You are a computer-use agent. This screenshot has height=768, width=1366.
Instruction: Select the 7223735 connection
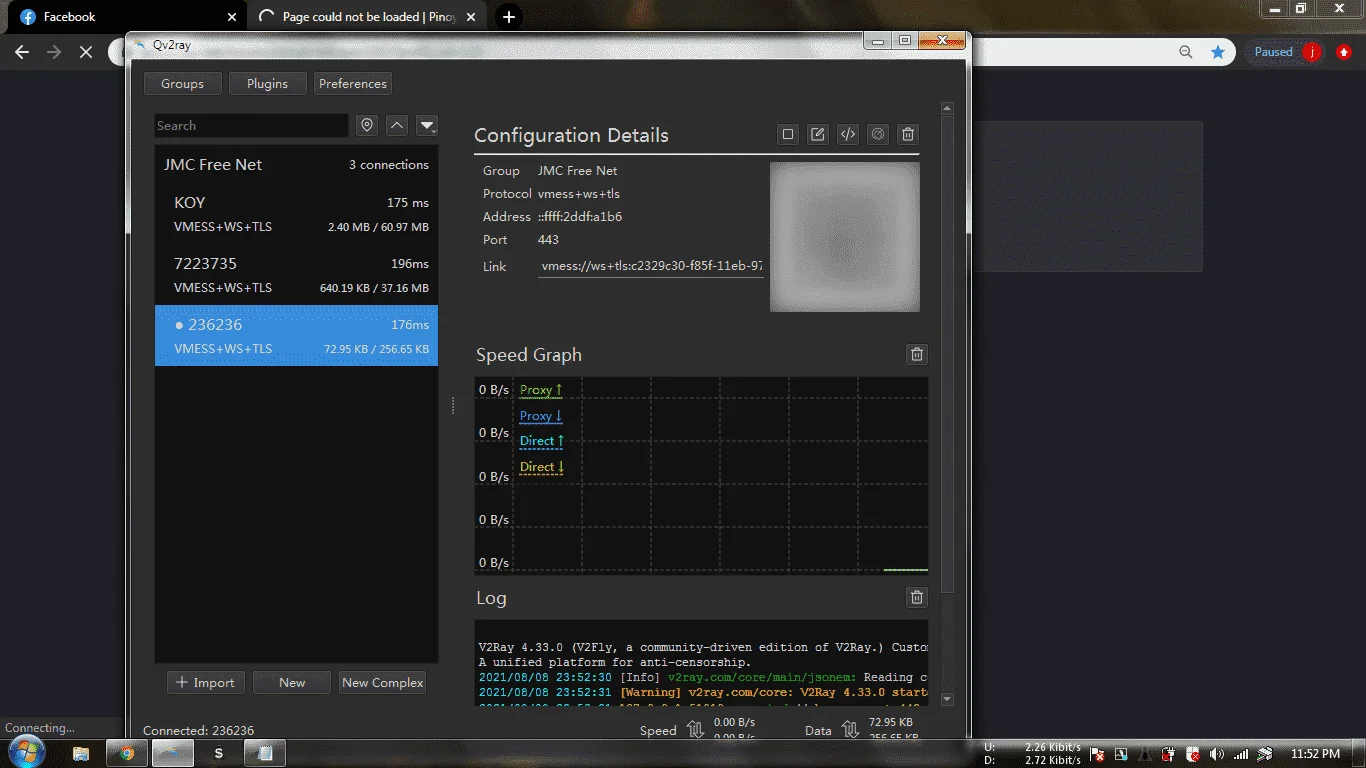(296, 275)
